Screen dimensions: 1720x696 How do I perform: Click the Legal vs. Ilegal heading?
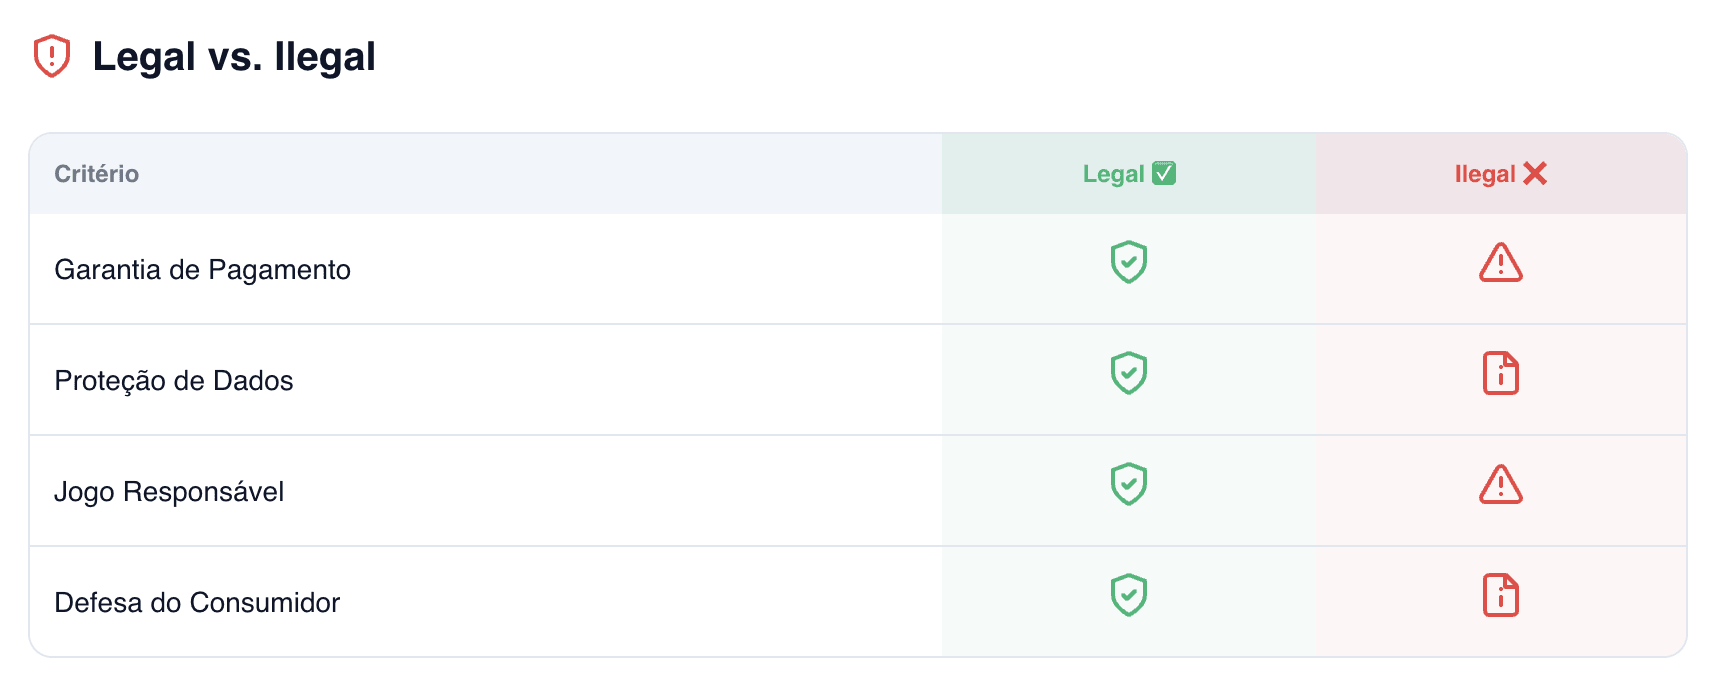pyautogui.click(x=234, y=57)
